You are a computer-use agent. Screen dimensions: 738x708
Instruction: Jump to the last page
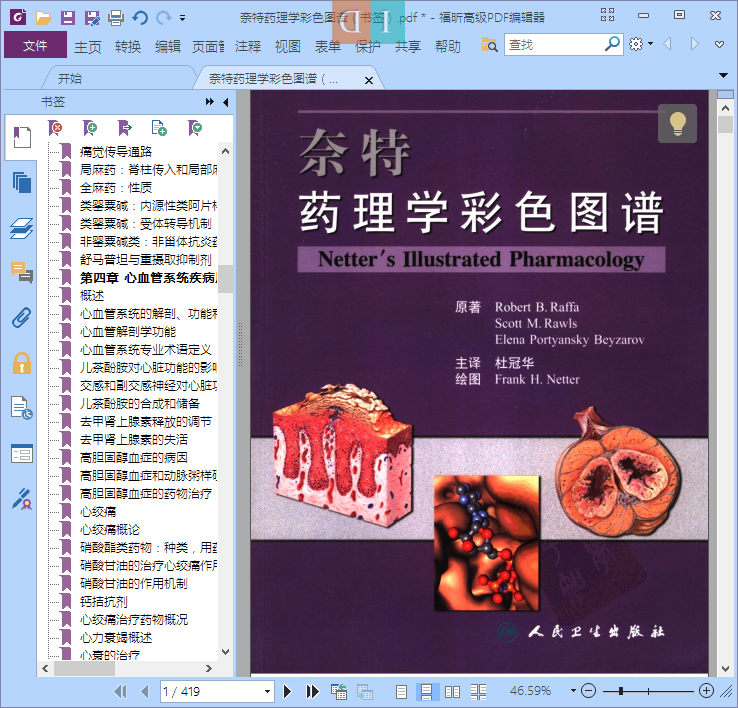(x=312, y=692)
